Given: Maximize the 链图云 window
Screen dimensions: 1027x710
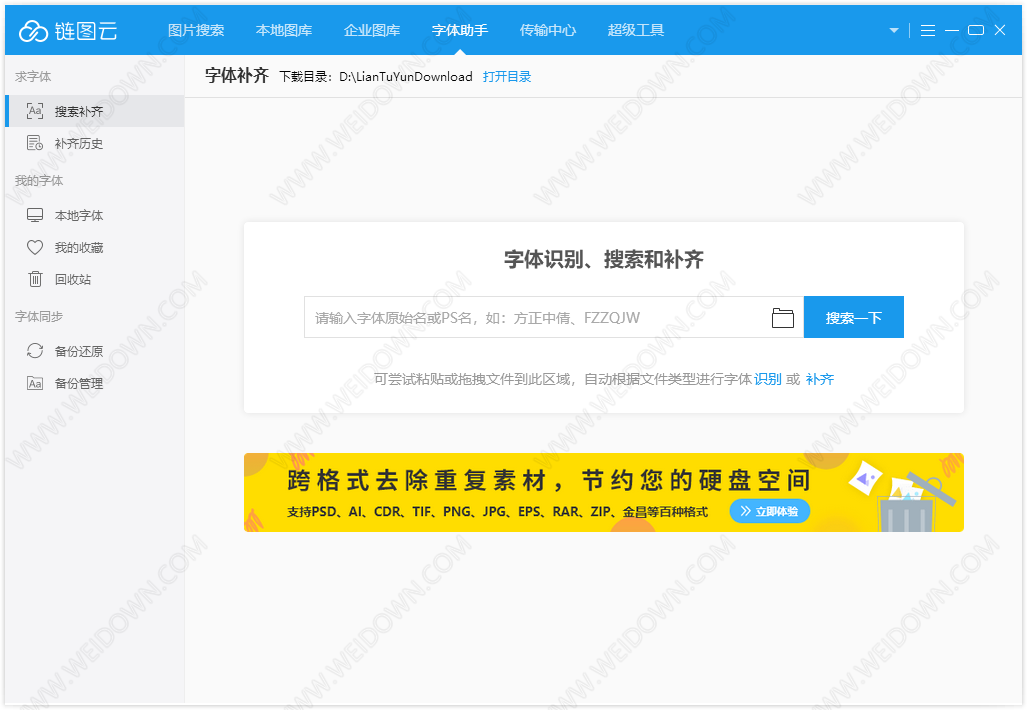Looking at the screenshot, I should click(x=976, y=30).
